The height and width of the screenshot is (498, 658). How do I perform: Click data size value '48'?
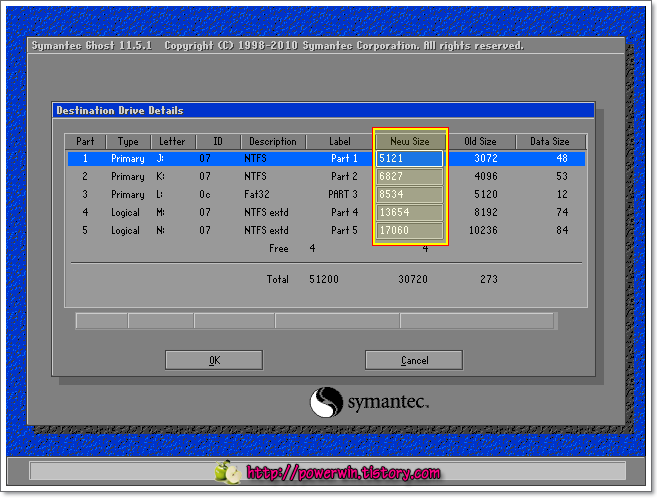(x=562, y=158)
